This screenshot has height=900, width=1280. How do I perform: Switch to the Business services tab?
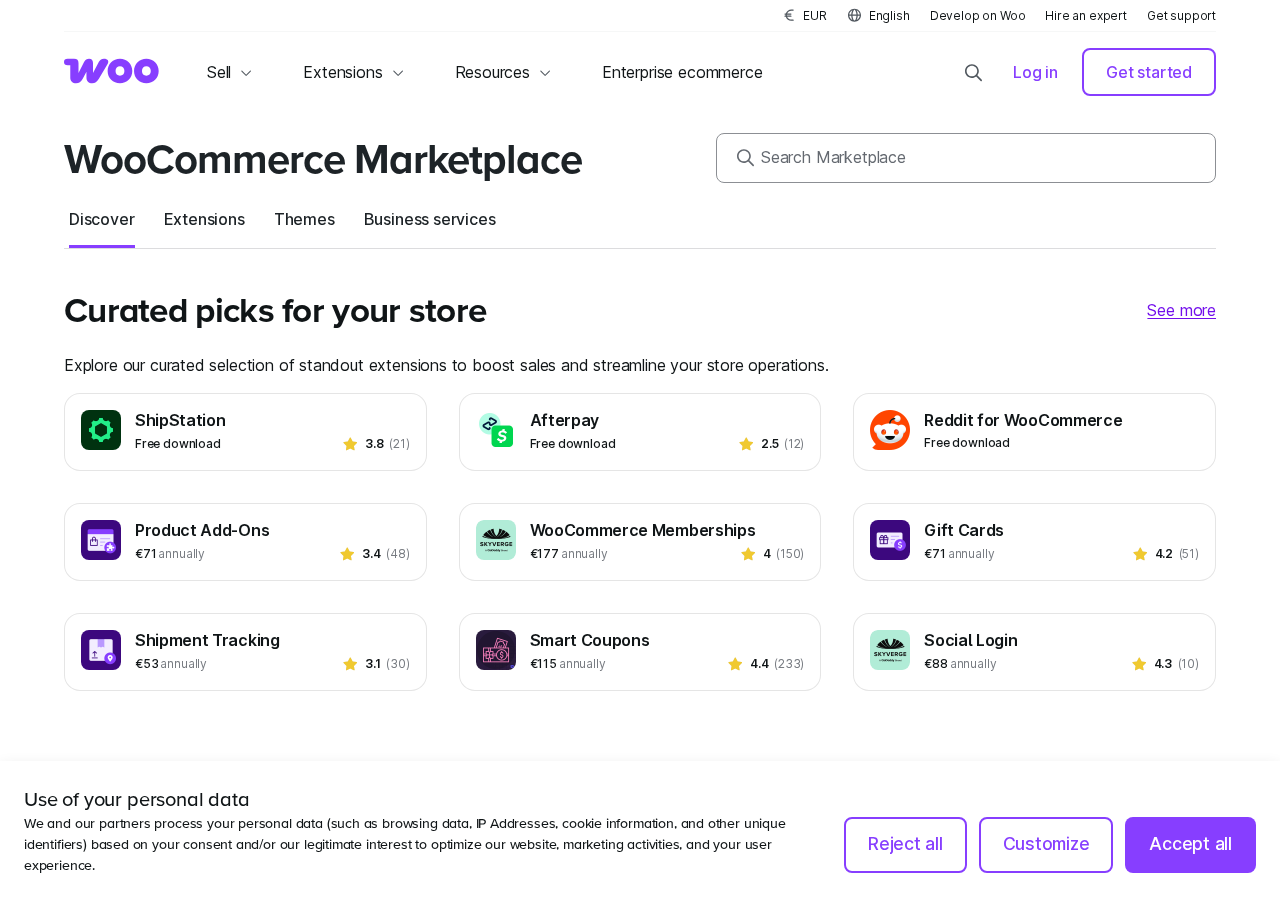click(x=430, y=219)
